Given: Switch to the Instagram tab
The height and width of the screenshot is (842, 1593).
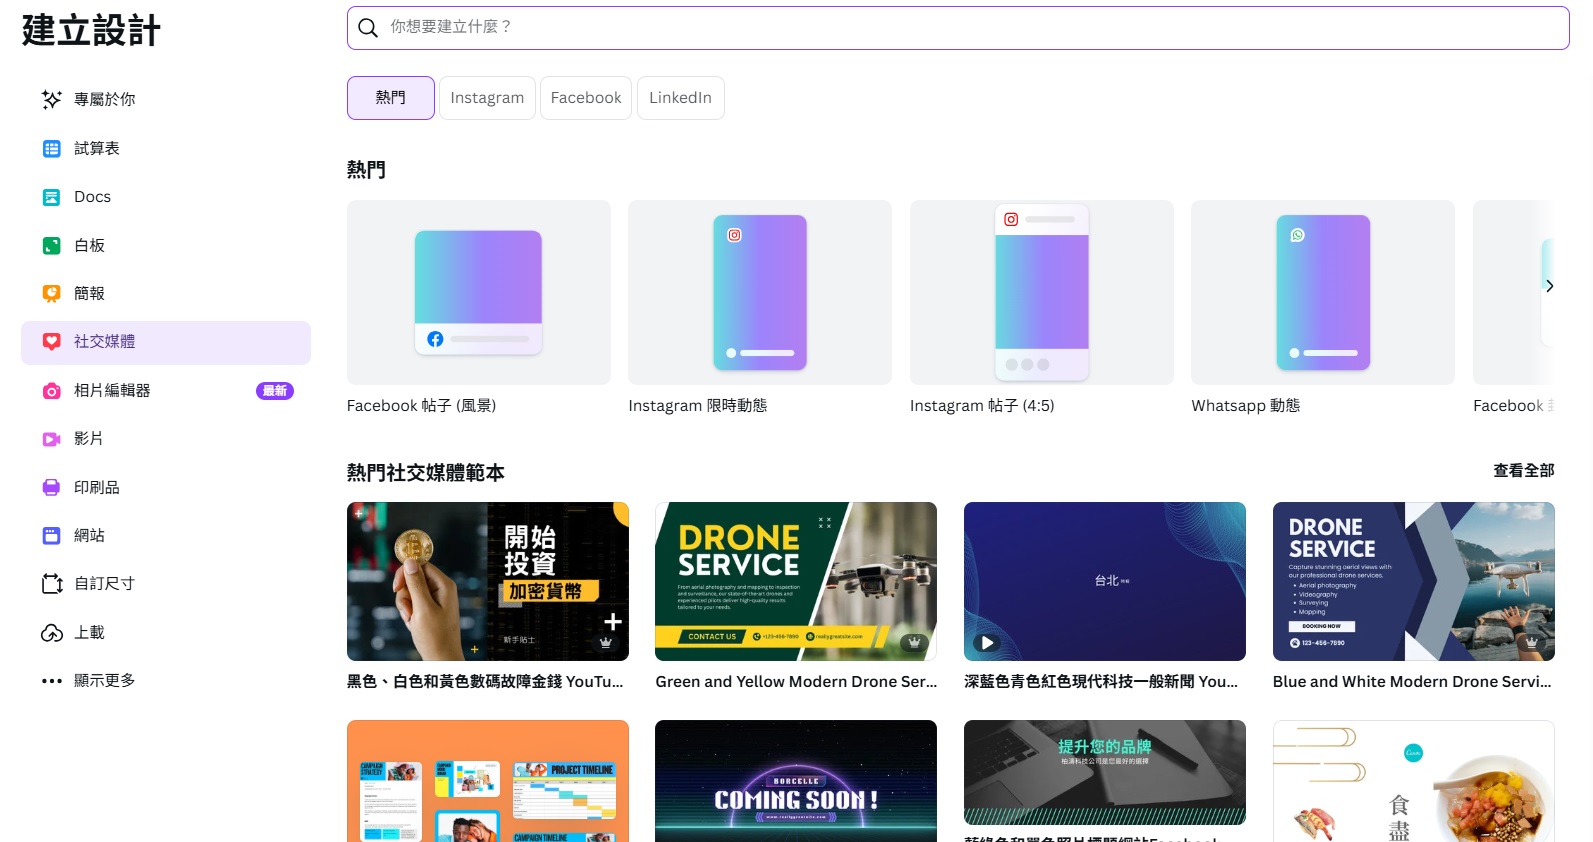Looking at the screenshot, I should [x=487, y=98].
